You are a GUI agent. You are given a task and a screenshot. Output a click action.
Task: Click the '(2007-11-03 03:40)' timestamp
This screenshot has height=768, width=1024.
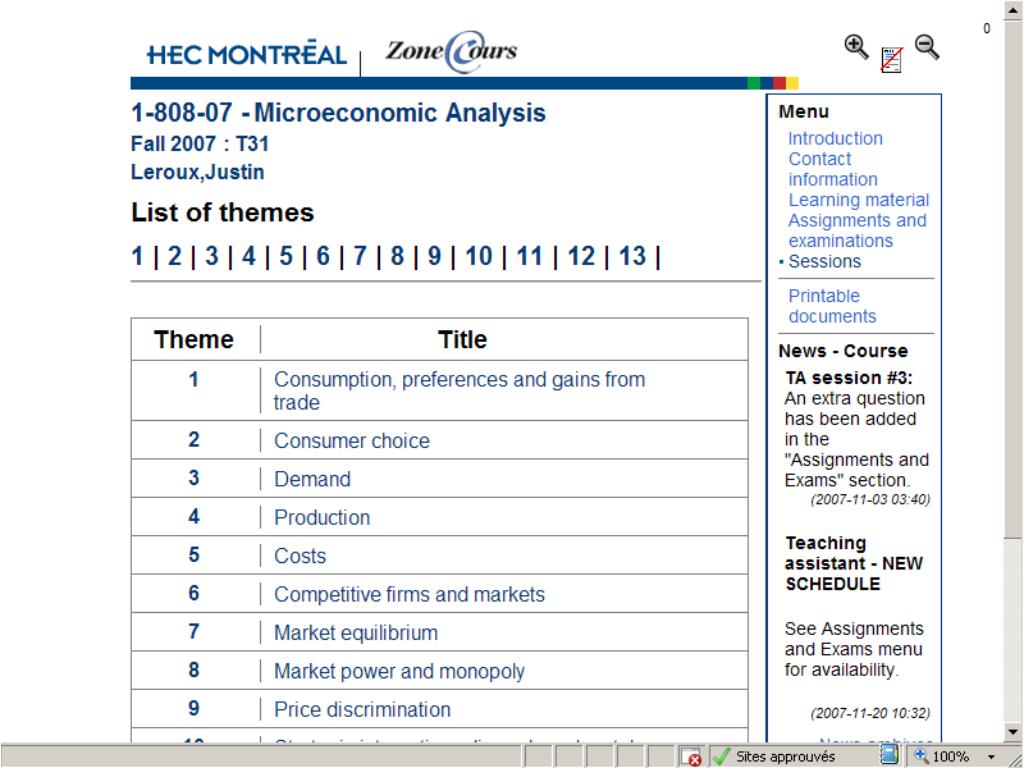click(x=870, y=500)
